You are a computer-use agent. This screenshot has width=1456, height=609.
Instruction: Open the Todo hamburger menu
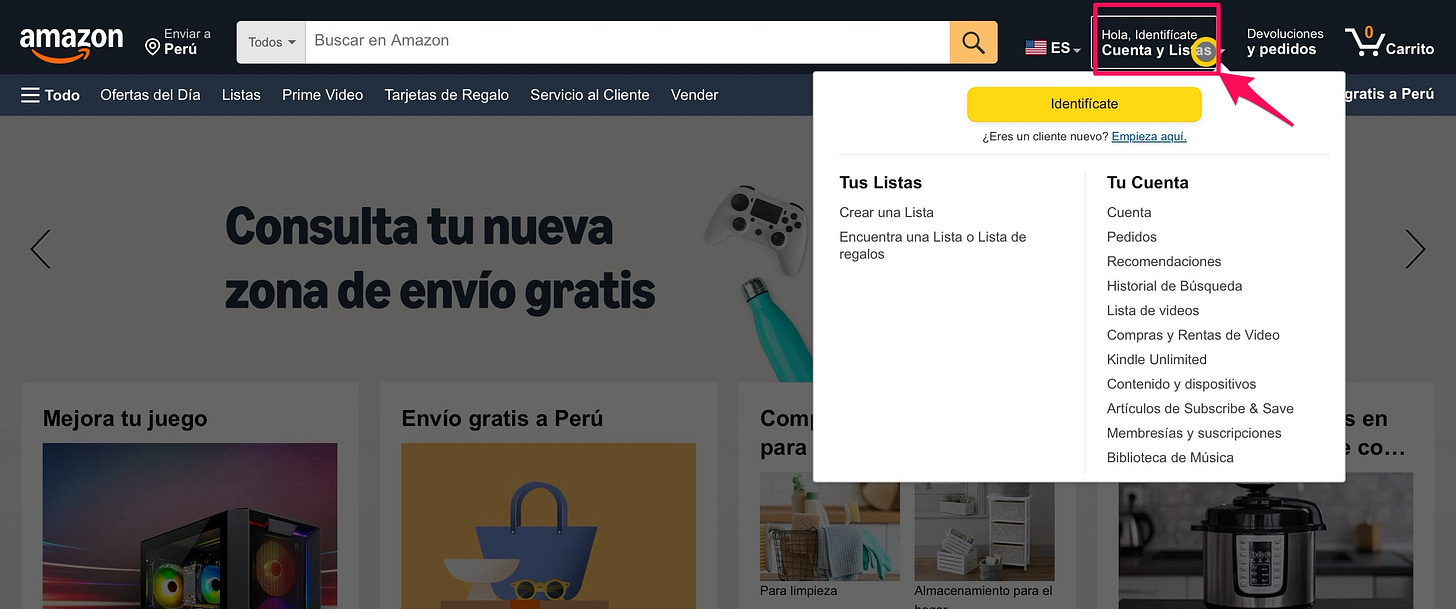pos(50,95)
